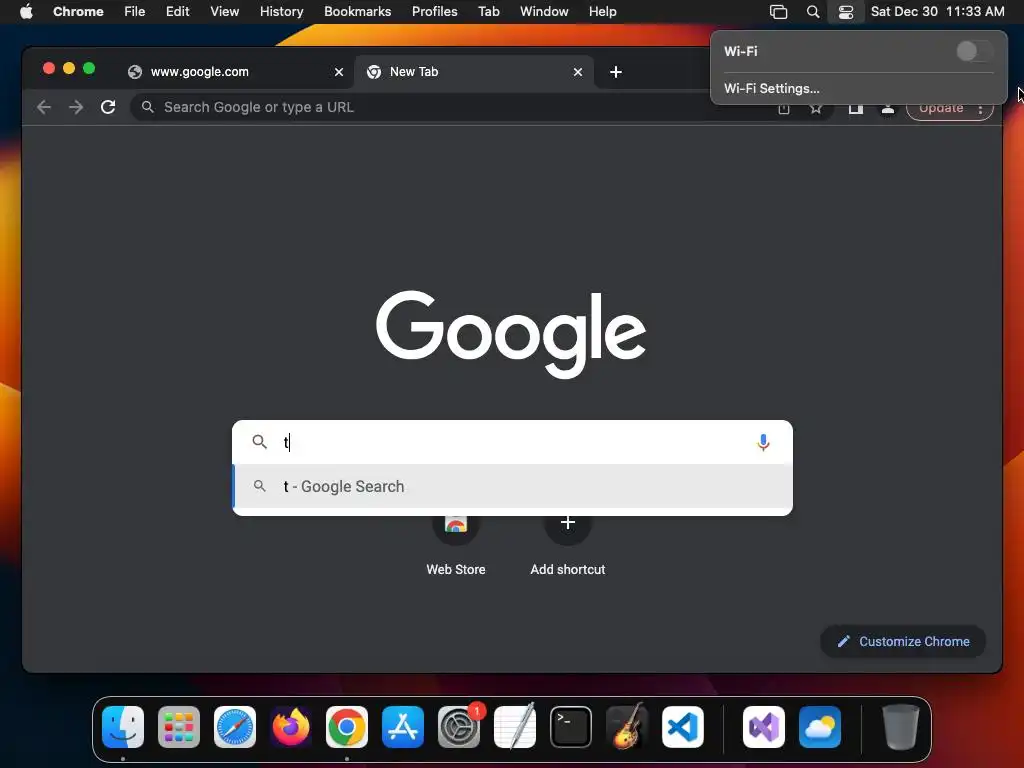Screen dimensions: 1024x768
Task: Go back with the back arrow
Action: (x=44, y=107)
